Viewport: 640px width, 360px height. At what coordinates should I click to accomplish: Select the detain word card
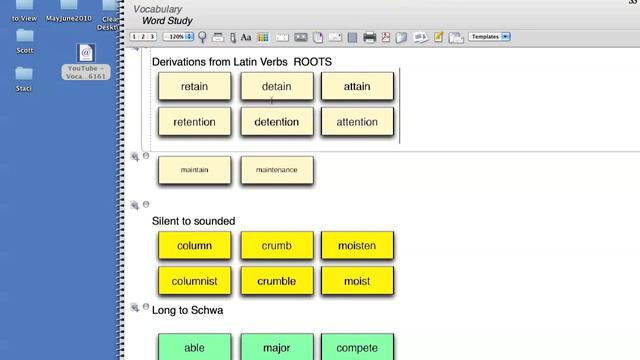tap(277, 86)
